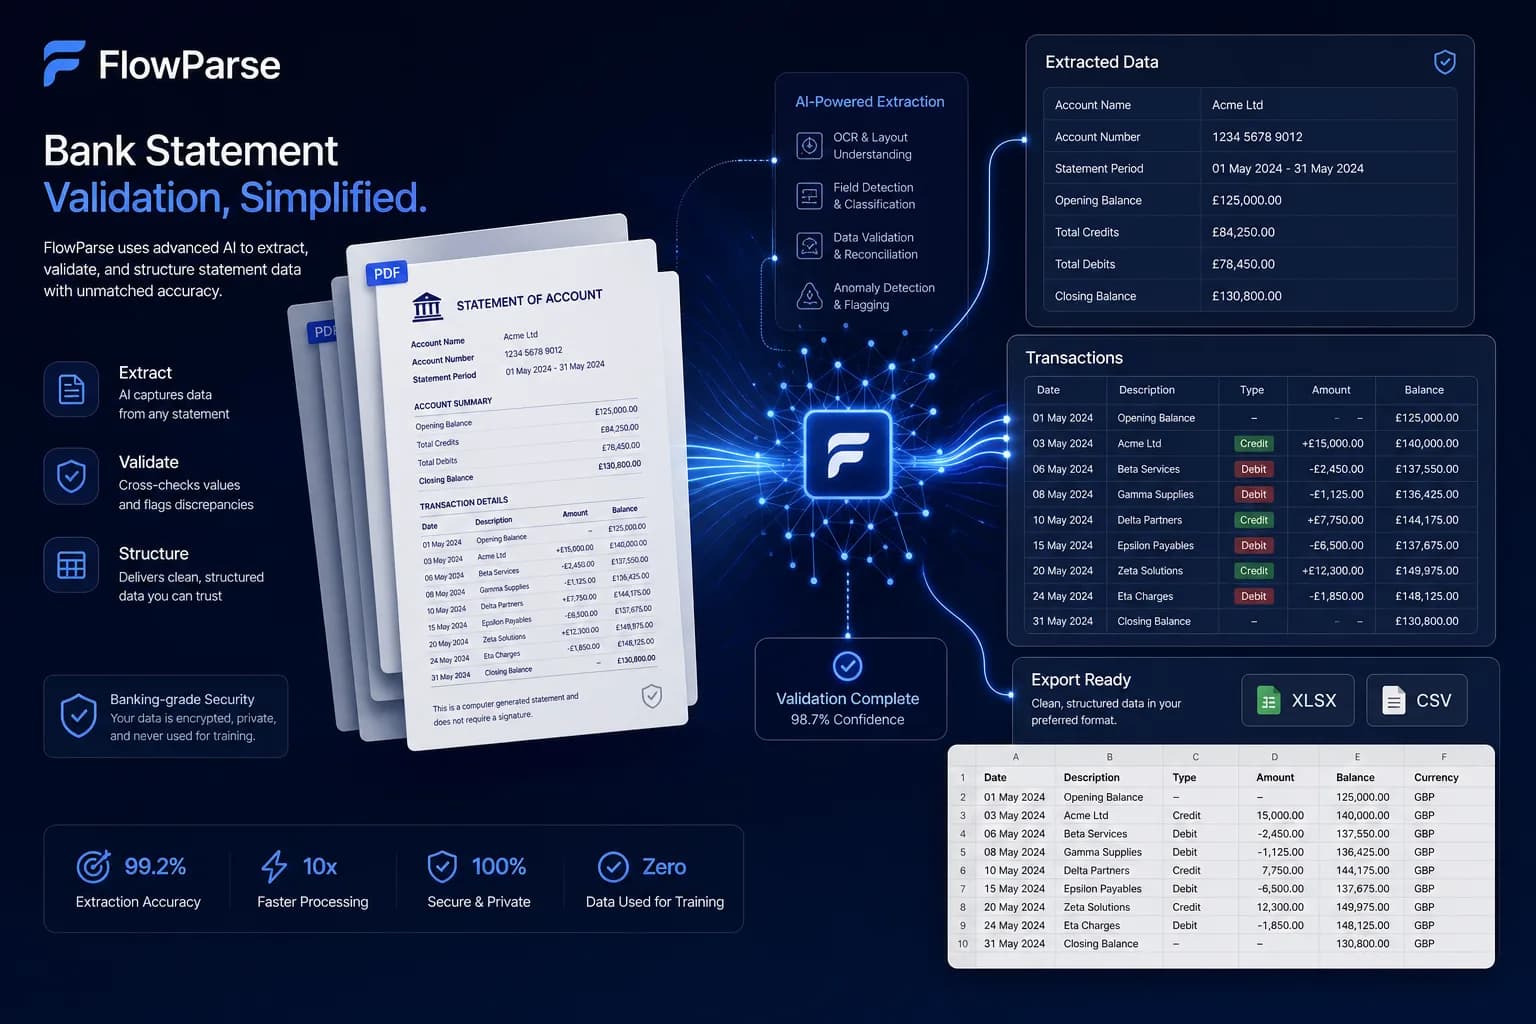Click the Credit badge for Acme Ltd transaction
The width and height of the screenshot is (1536, 1024).
1253,444
